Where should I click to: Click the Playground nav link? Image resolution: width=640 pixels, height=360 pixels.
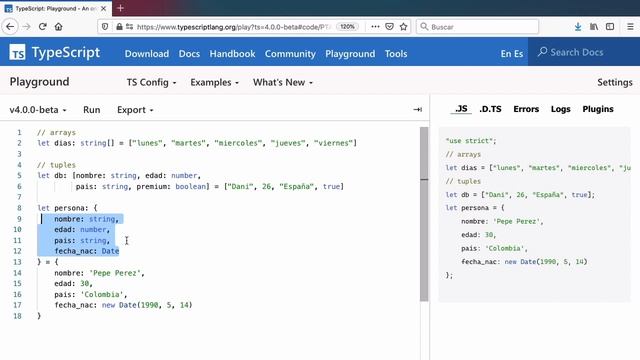[x=350, y=54]
